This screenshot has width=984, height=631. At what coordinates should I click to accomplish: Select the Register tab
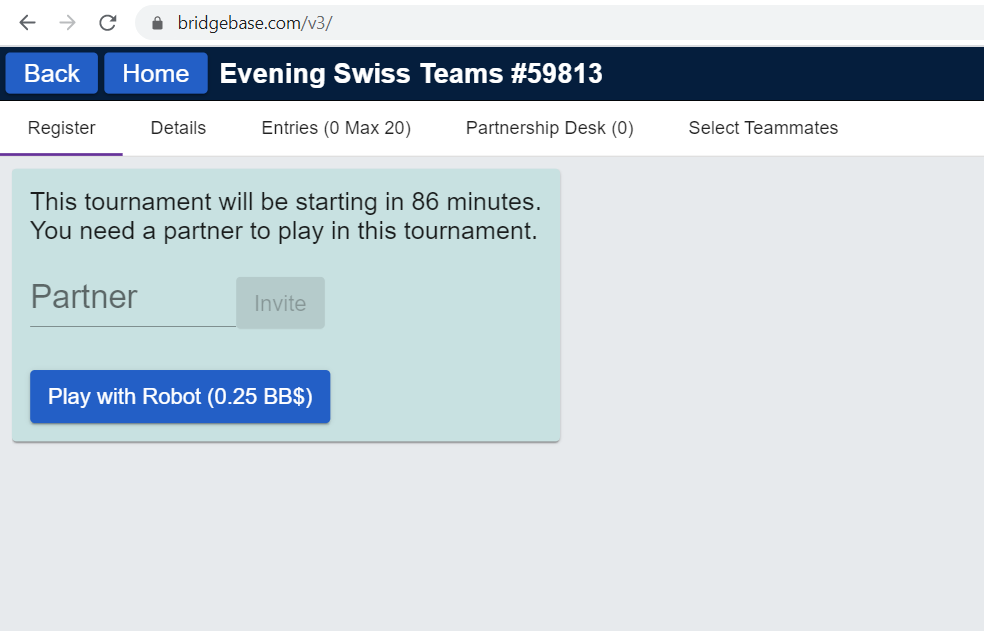click(62, 128)
